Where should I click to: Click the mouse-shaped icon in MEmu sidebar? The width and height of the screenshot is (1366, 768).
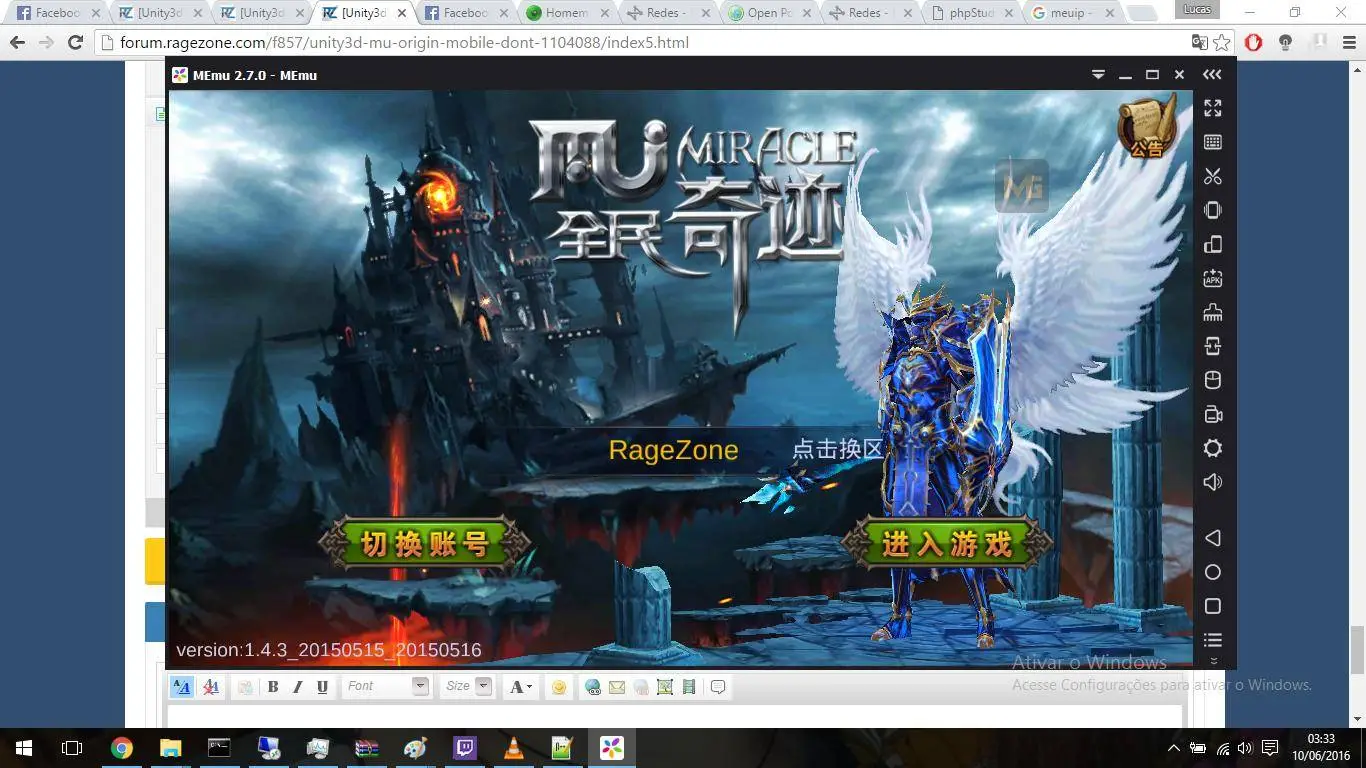click(1213, 380)
